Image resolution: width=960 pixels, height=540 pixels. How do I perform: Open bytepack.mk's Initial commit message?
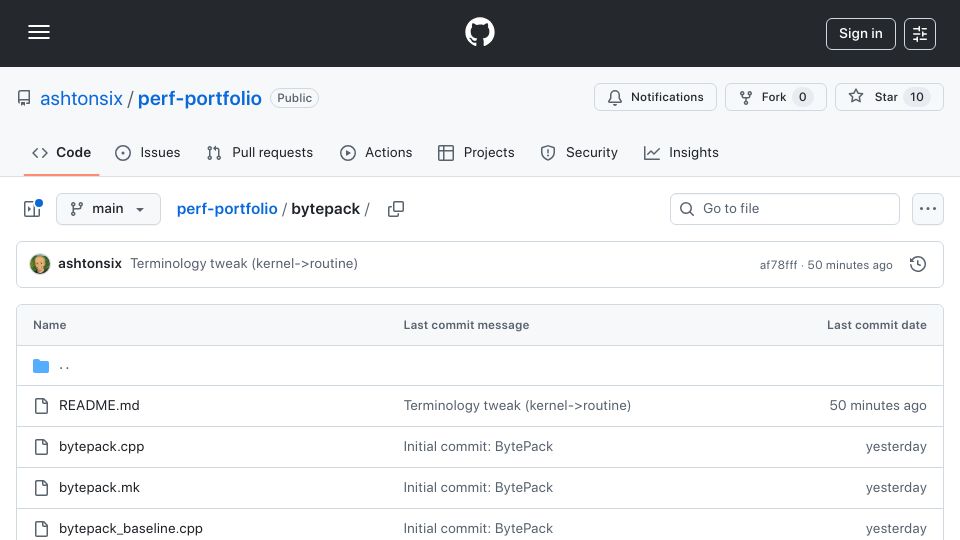[x=478, y=487]
